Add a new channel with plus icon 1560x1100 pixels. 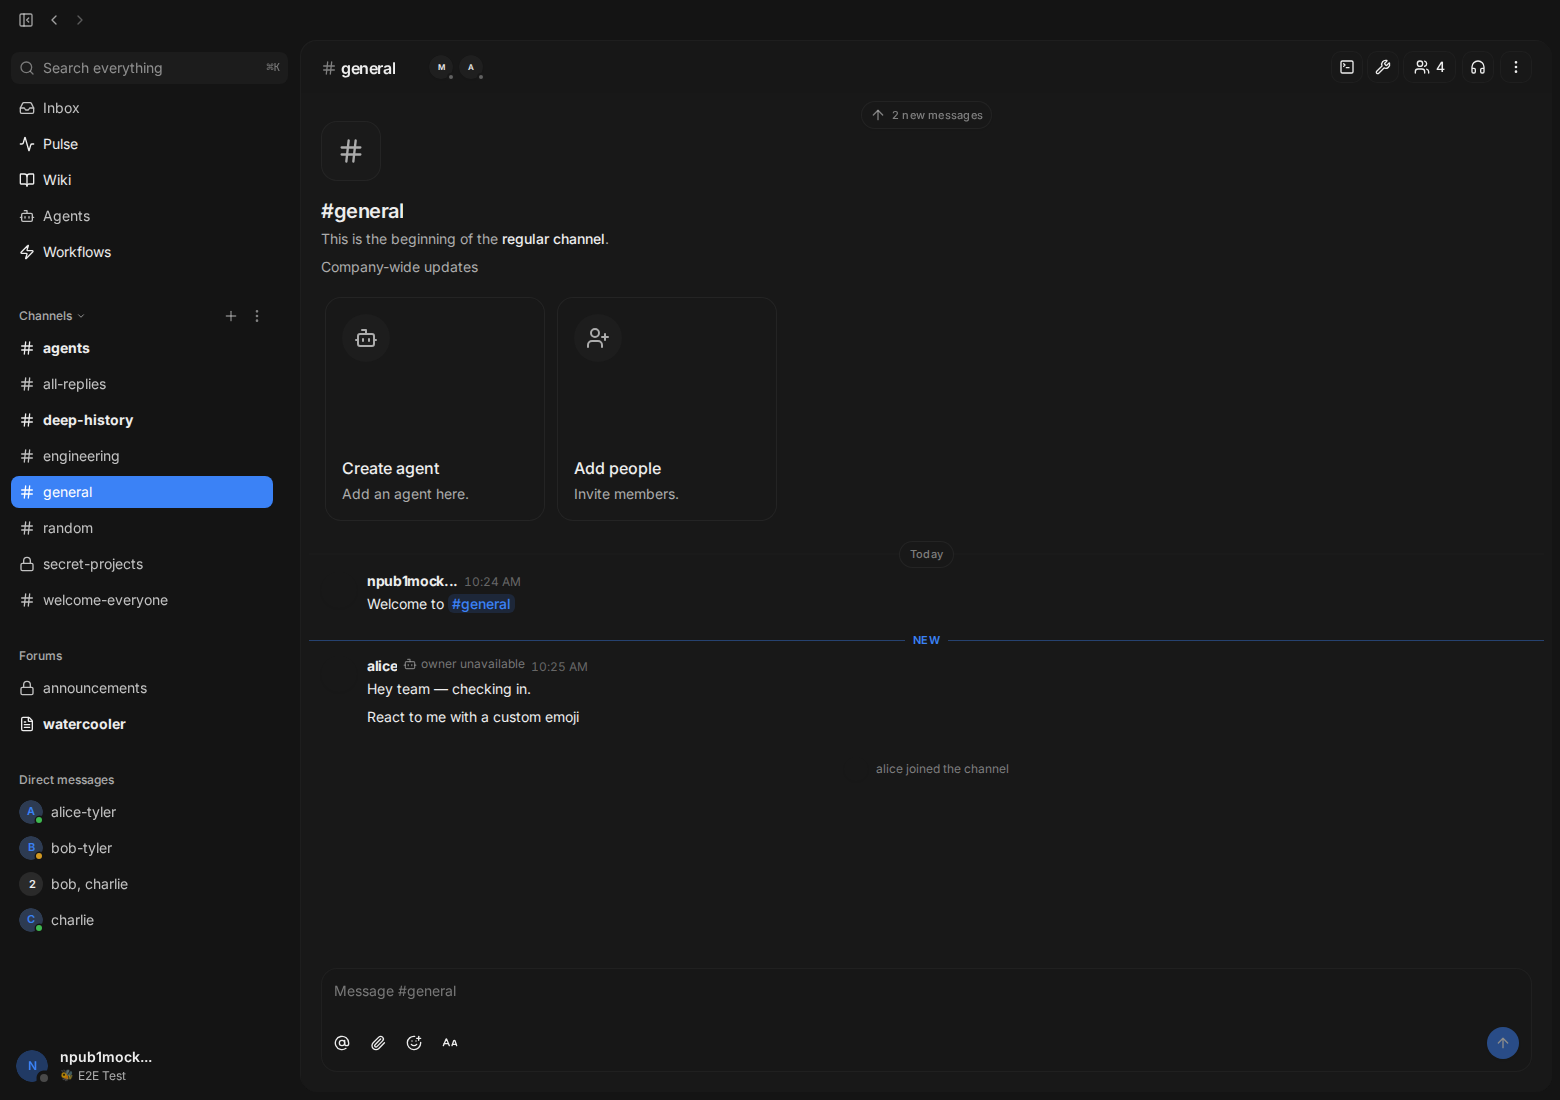coord(231,316)
